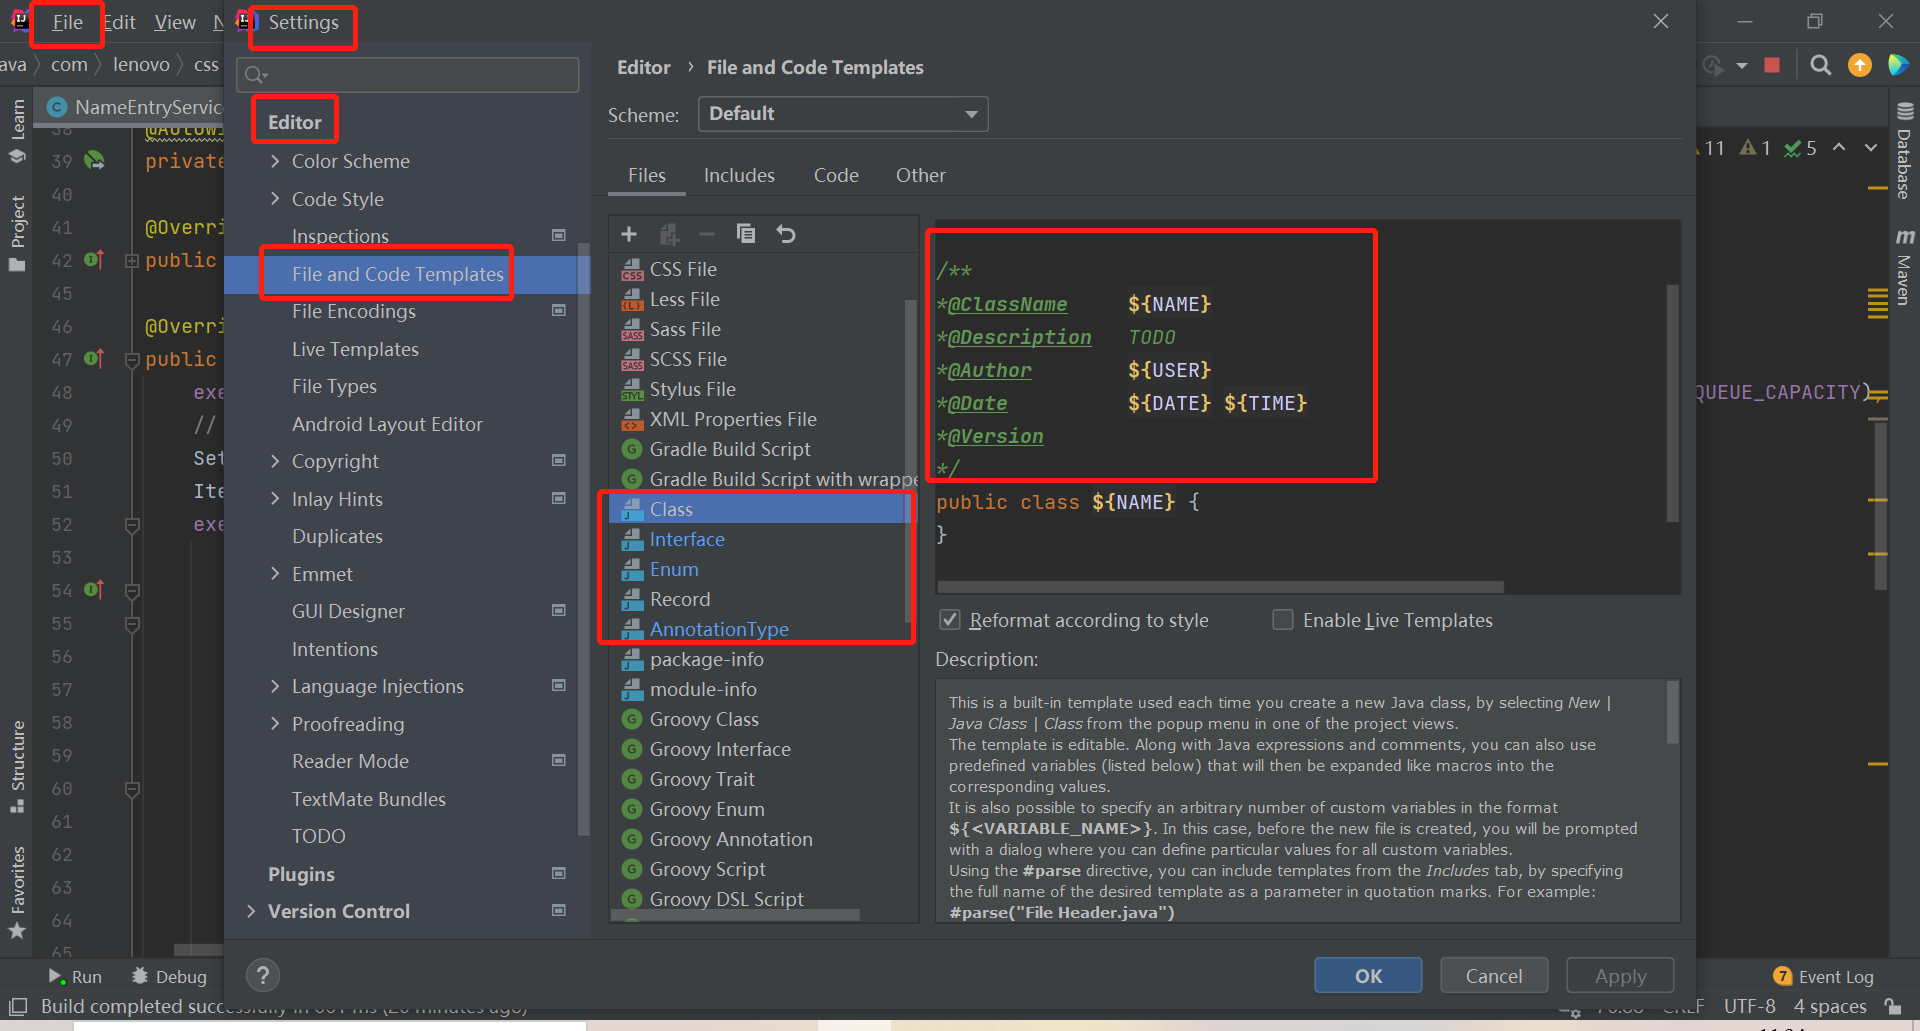Click the Copy Template icon
1920x1031 pixels.
tap(746, 234)
